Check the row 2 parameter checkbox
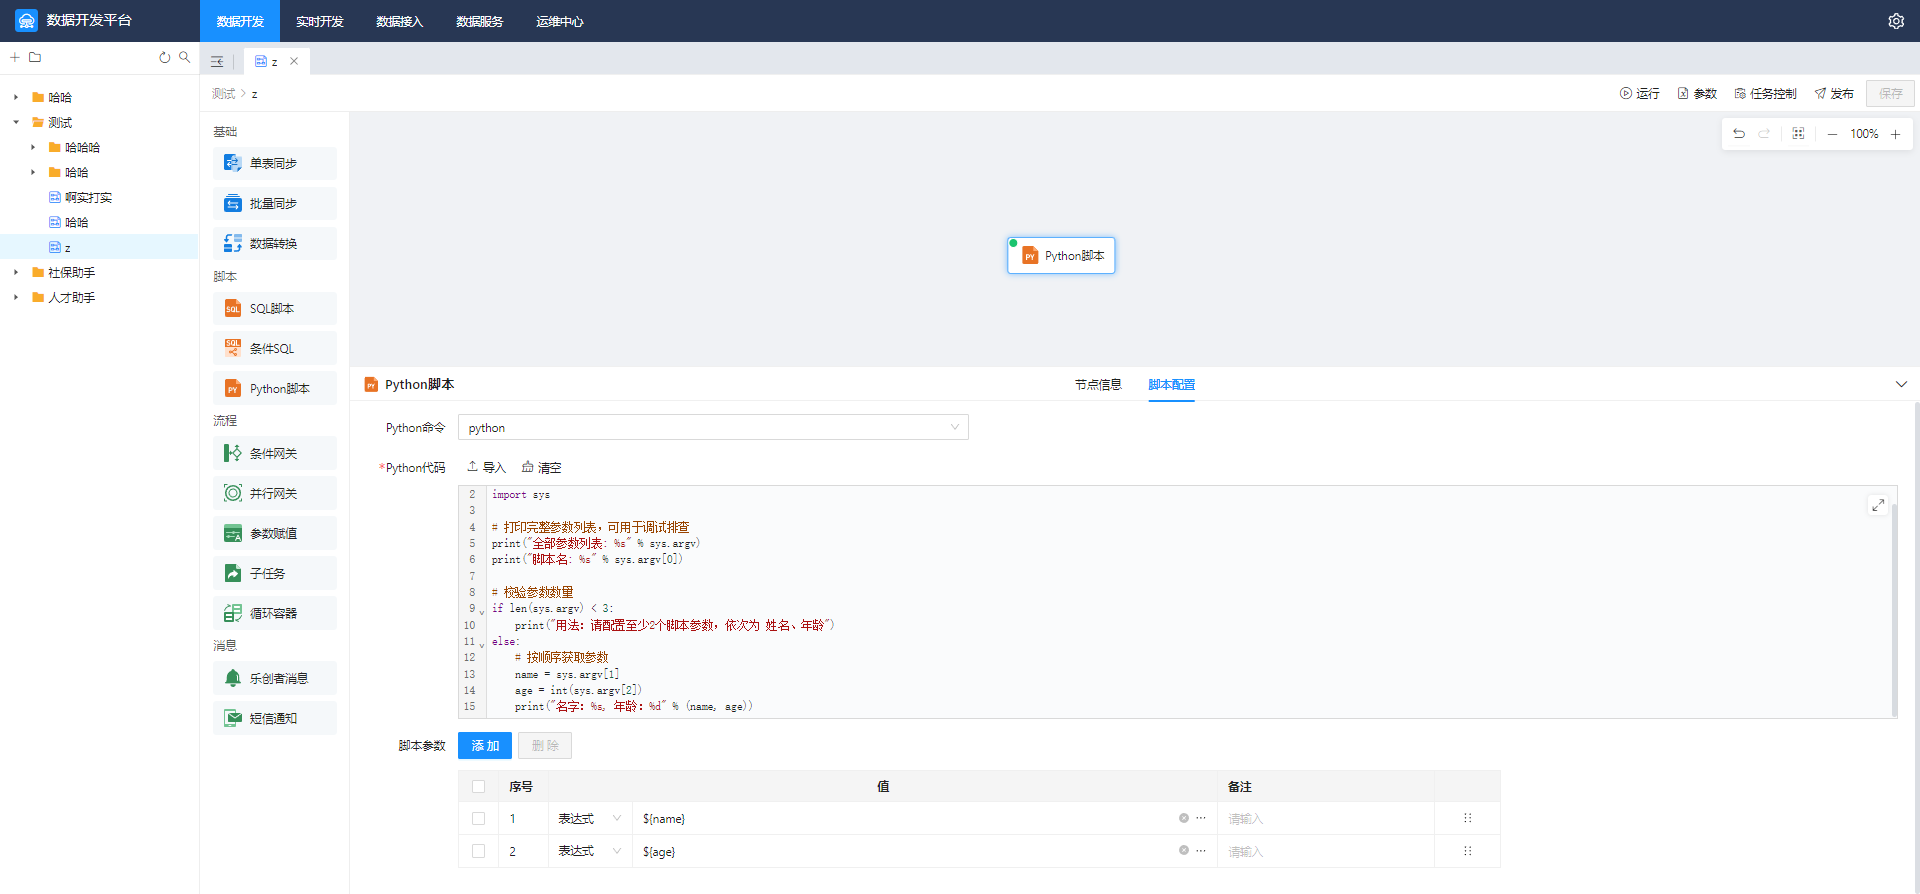This screenshot has width=1920, height=894. (x=478, y=851)
